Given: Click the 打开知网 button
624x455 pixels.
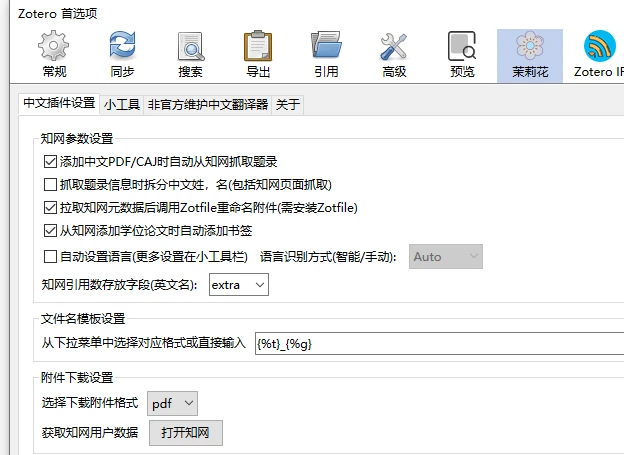Looking at the screenshot, I should click(x=186, y=433).
